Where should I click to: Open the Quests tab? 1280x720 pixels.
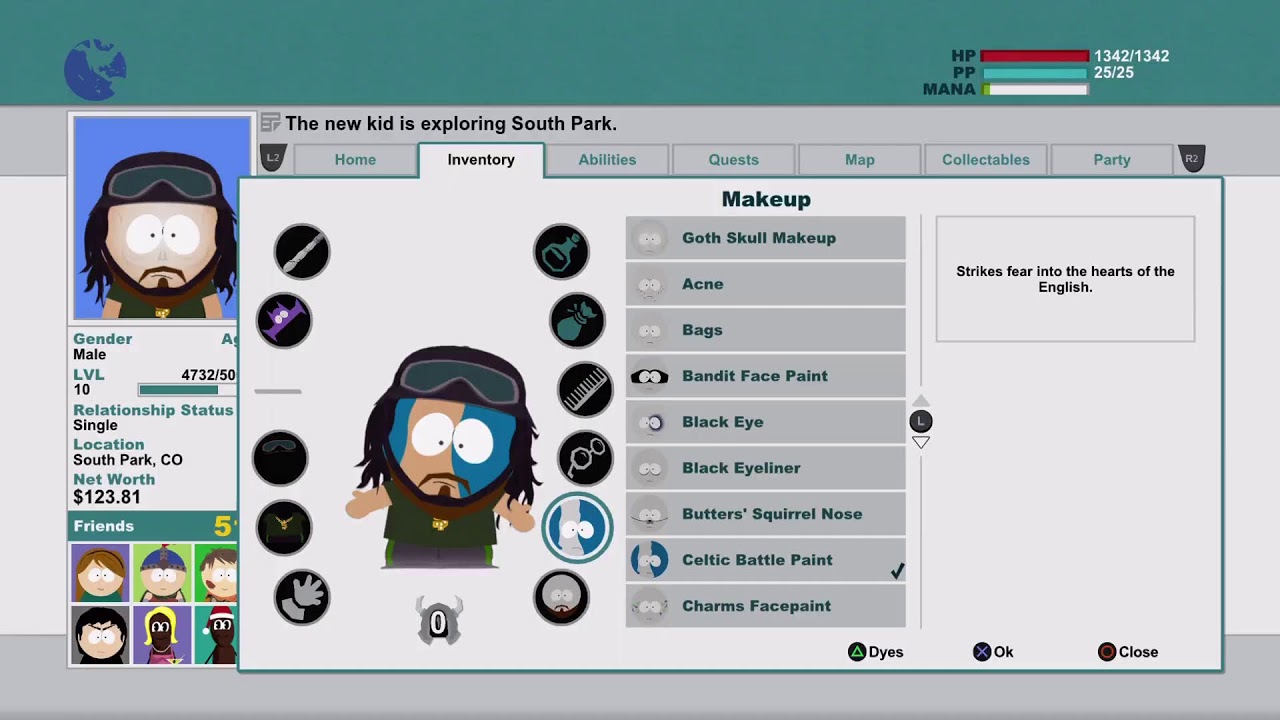[734, 160]
